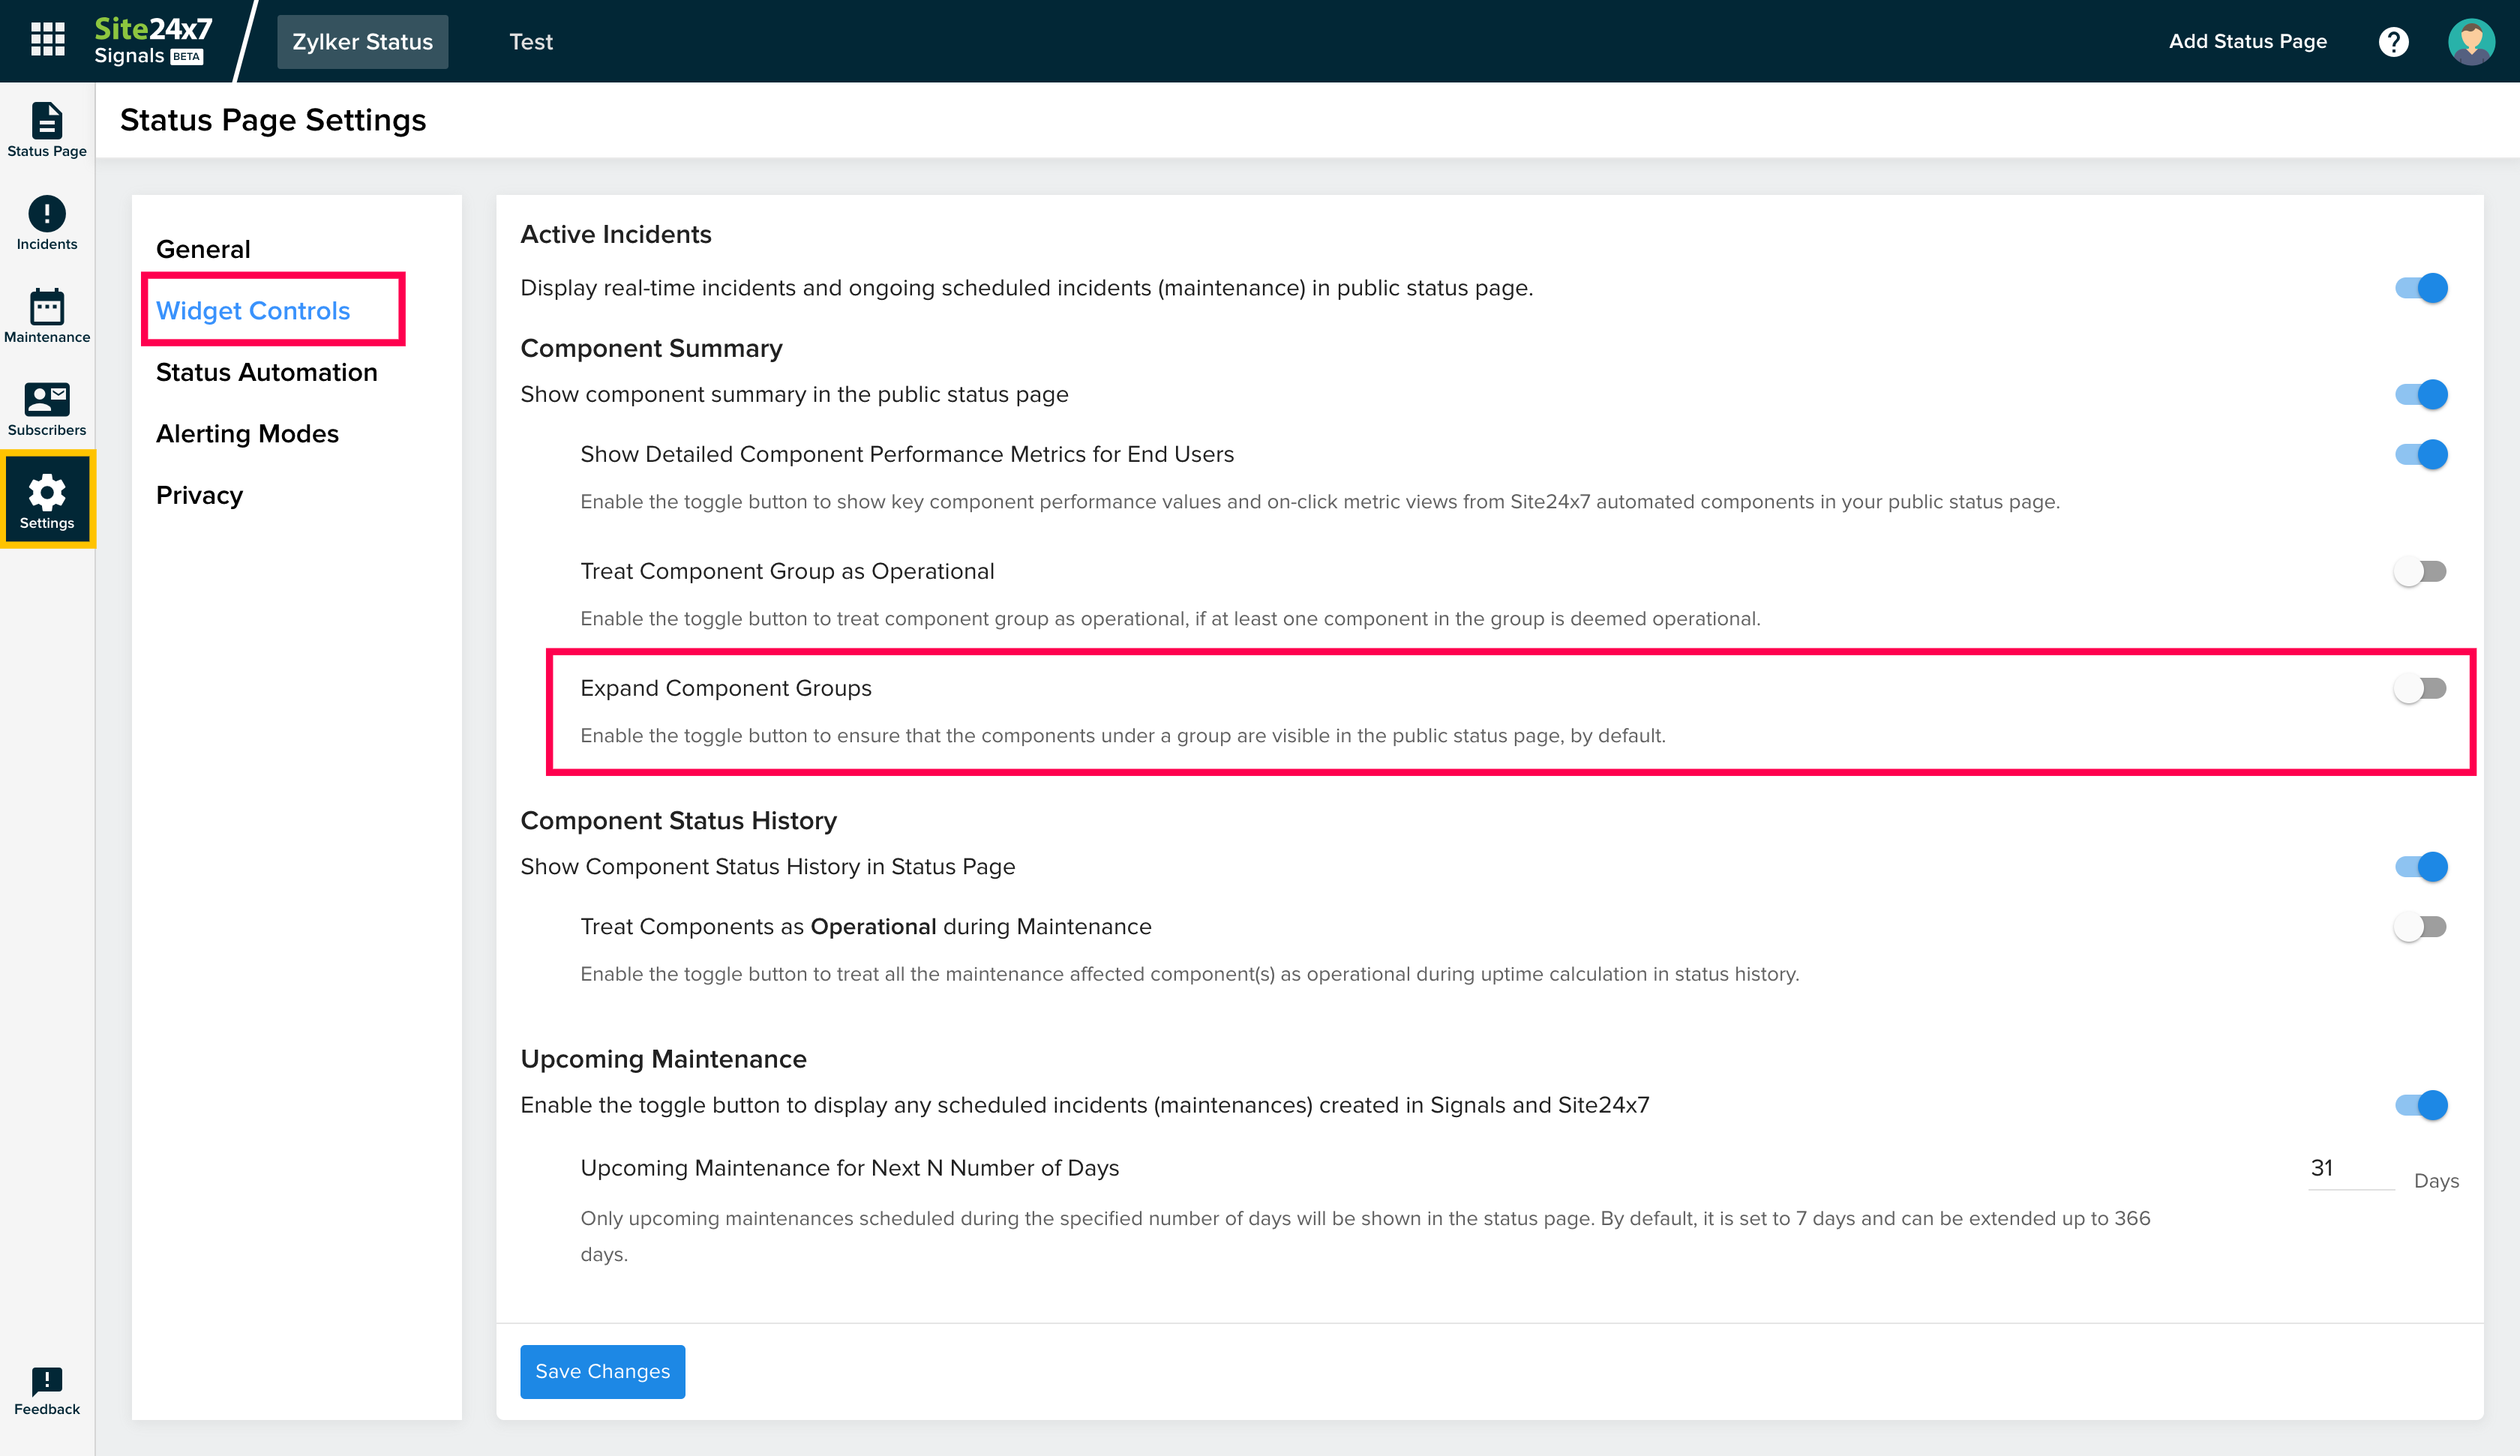This screenshot has width=2520, height=1456.
Task: Open the Status Page sidebar icon
Action: [x=47, y=128]
